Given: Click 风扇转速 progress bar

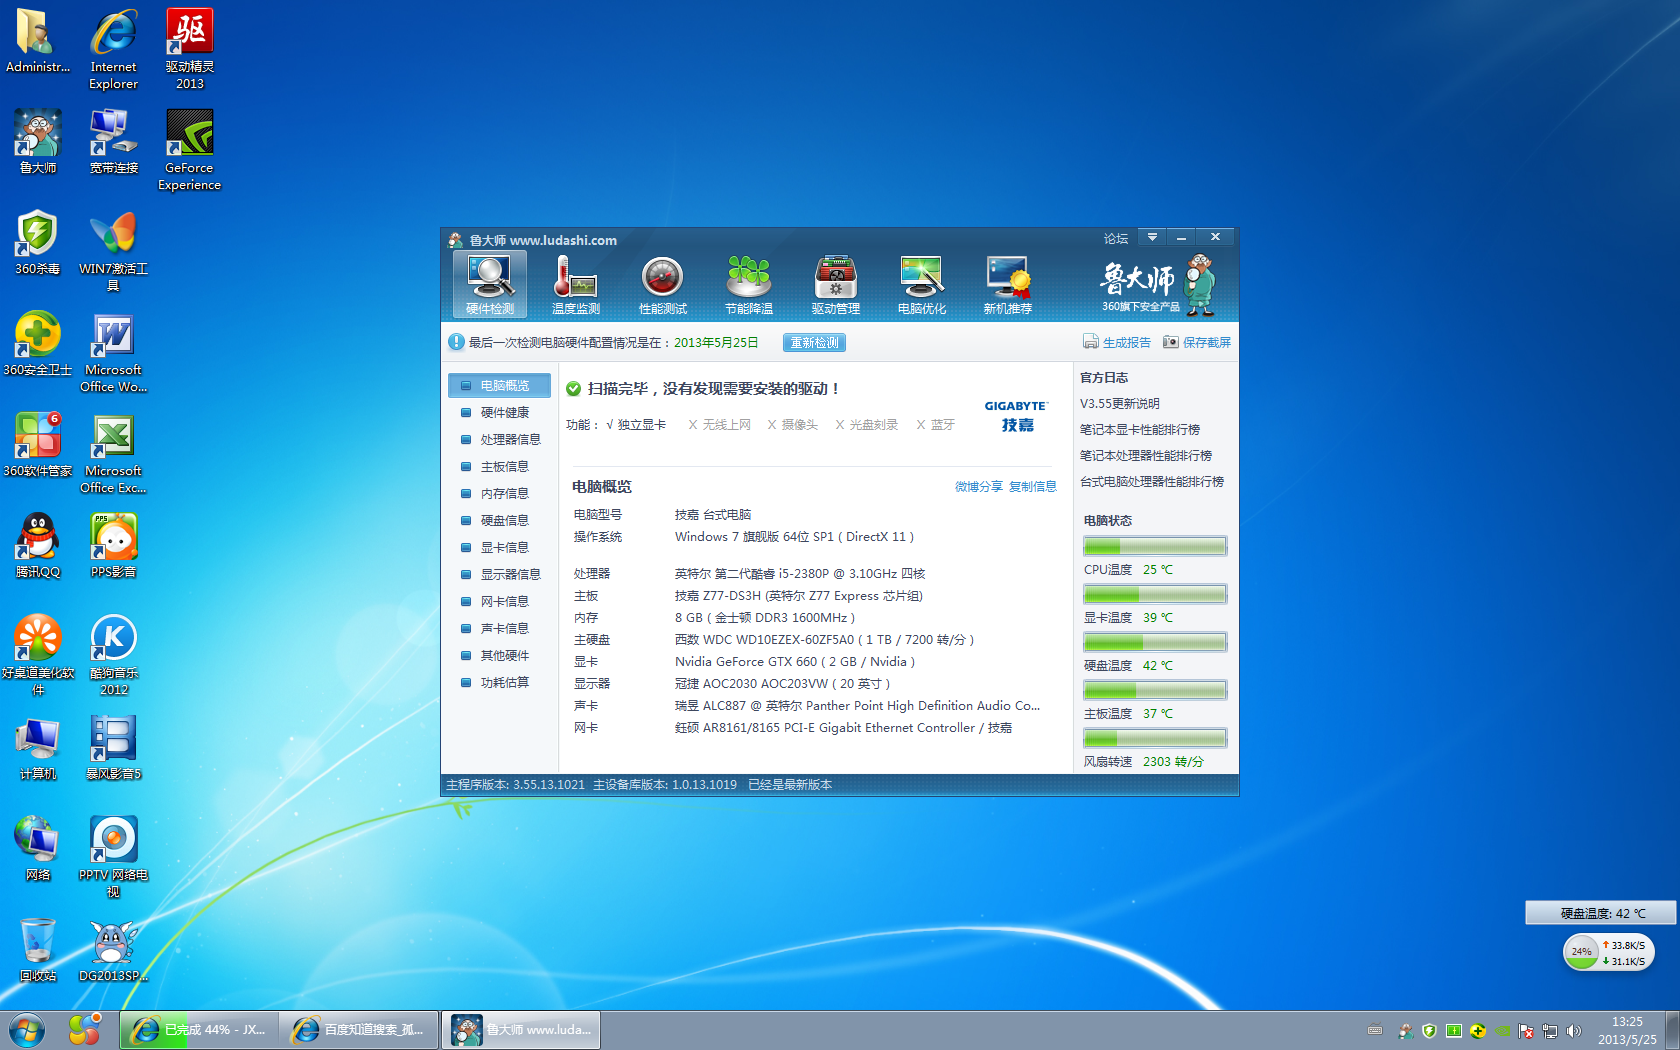Looking at the screenshot, I should (1155, 738).
